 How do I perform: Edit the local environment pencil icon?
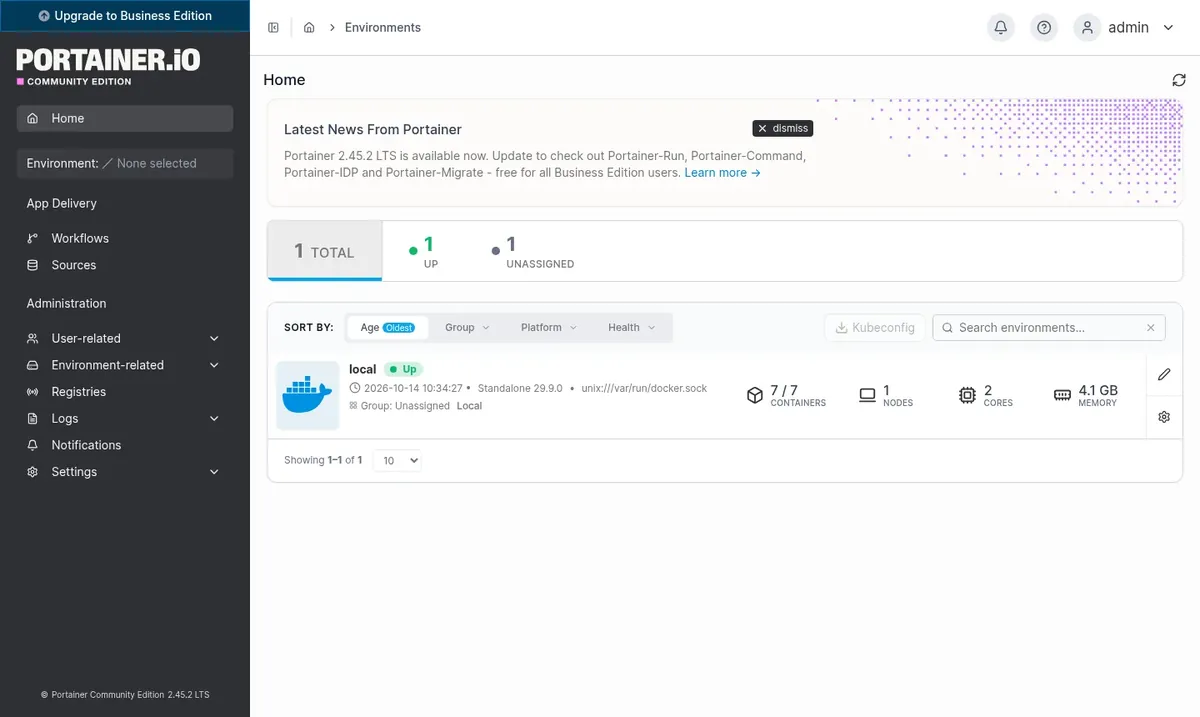pos(1164,374)
